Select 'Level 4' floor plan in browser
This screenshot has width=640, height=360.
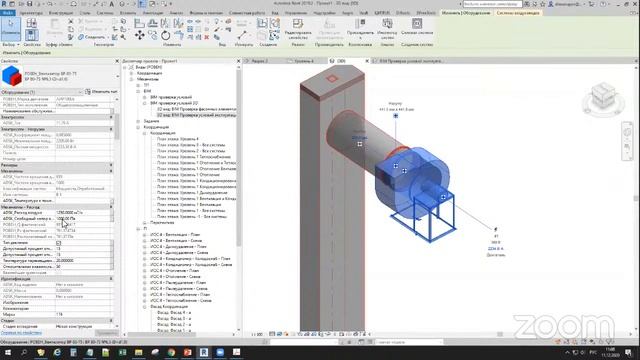tap(177, 139)
